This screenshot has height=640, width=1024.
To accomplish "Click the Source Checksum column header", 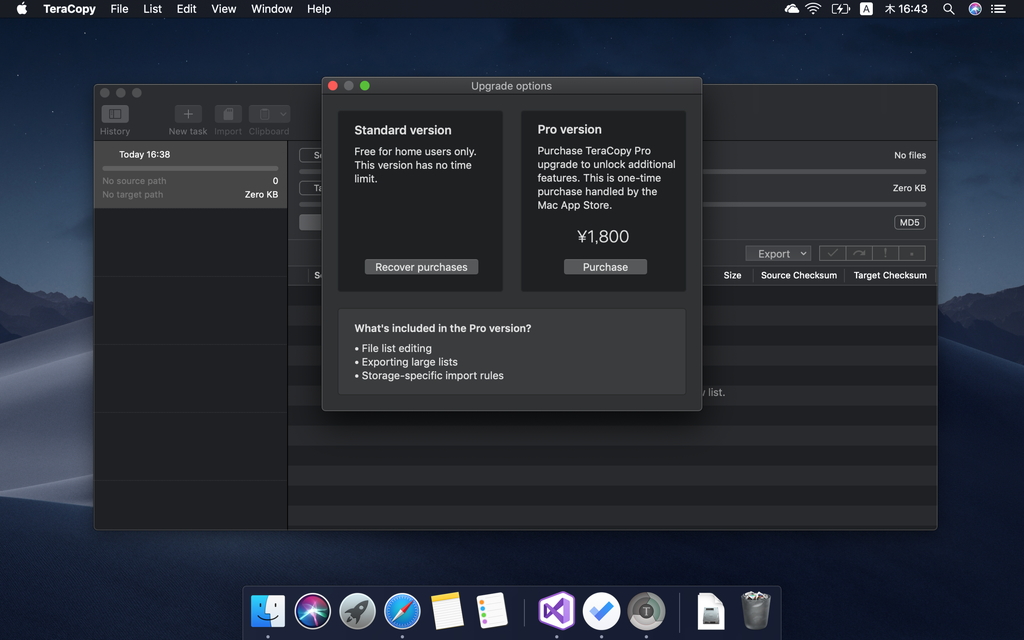I will coord(799,275).
